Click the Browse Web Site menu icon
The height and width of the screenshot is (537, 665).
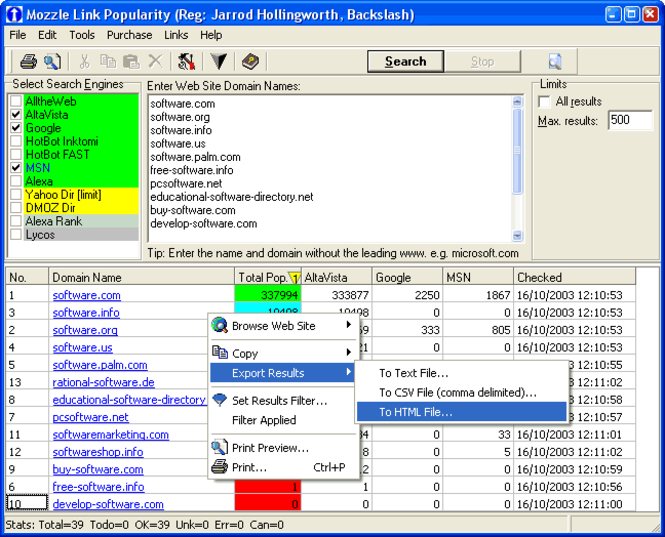220,326
